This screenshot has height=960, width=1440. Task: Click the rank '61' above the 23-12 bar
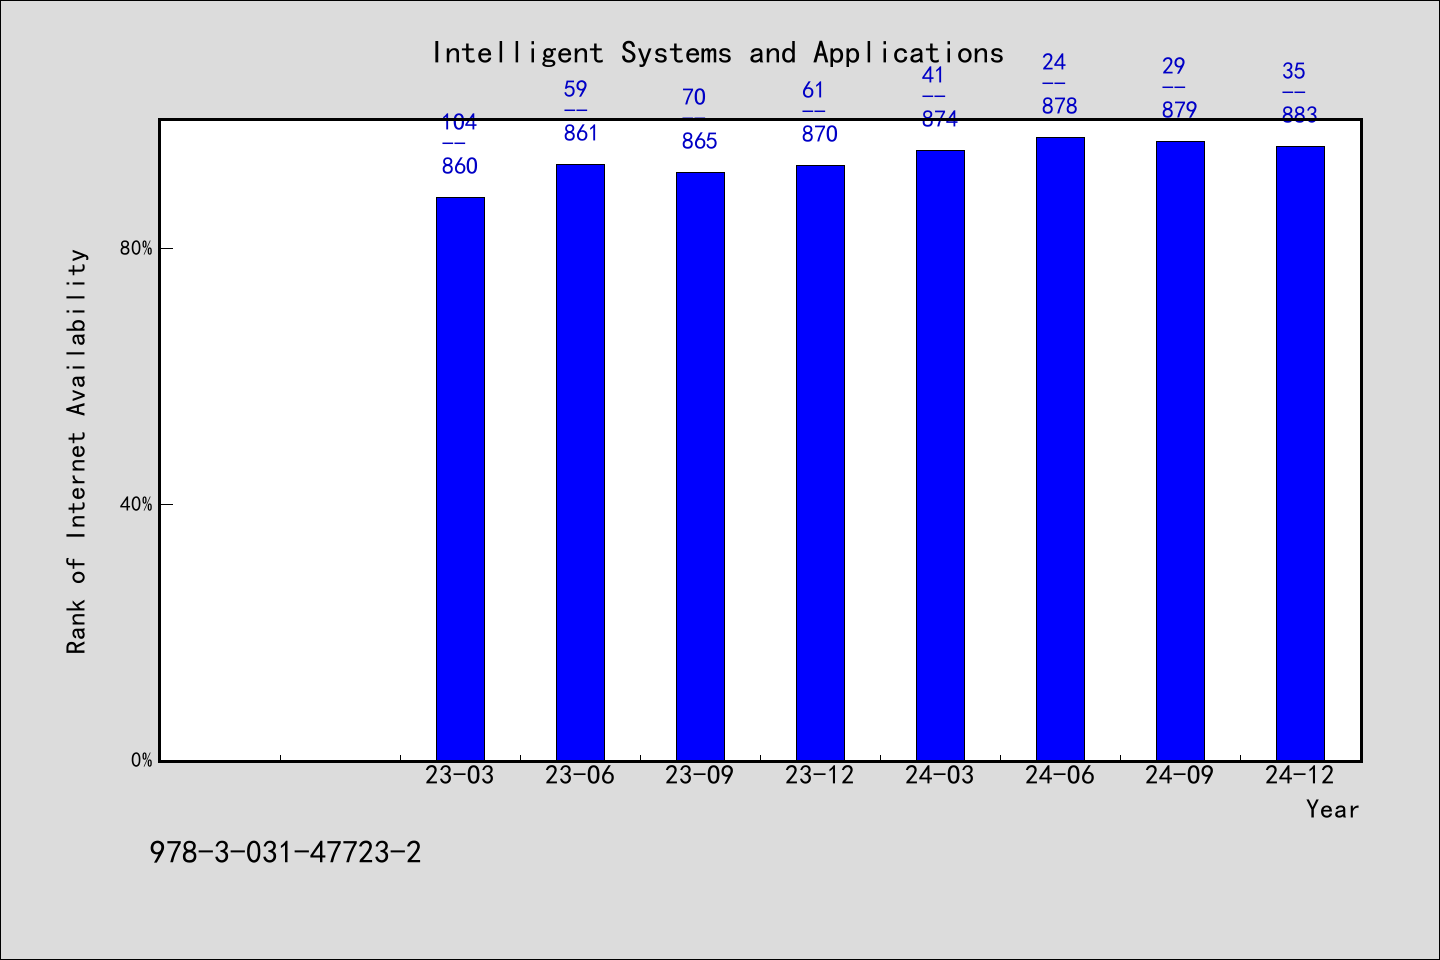813,90
